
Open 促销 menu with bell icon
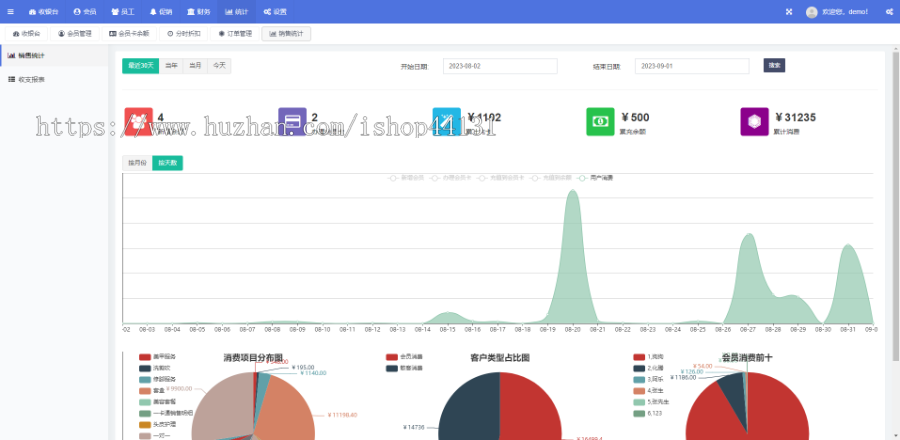[161, 11]
